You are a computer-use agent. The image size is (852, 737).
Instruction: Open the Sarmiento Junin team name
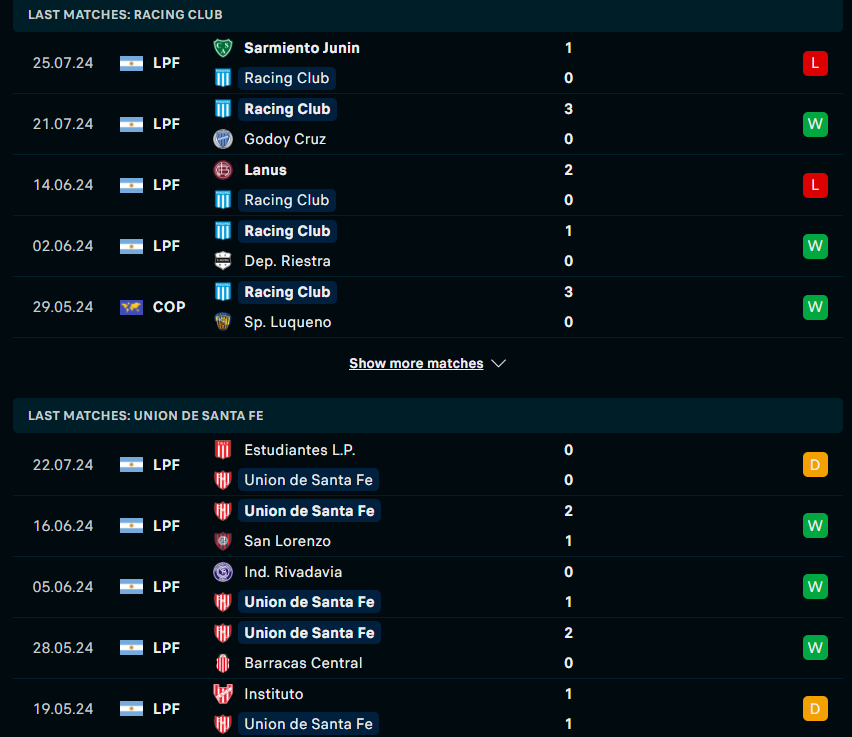tap(302, 48)
